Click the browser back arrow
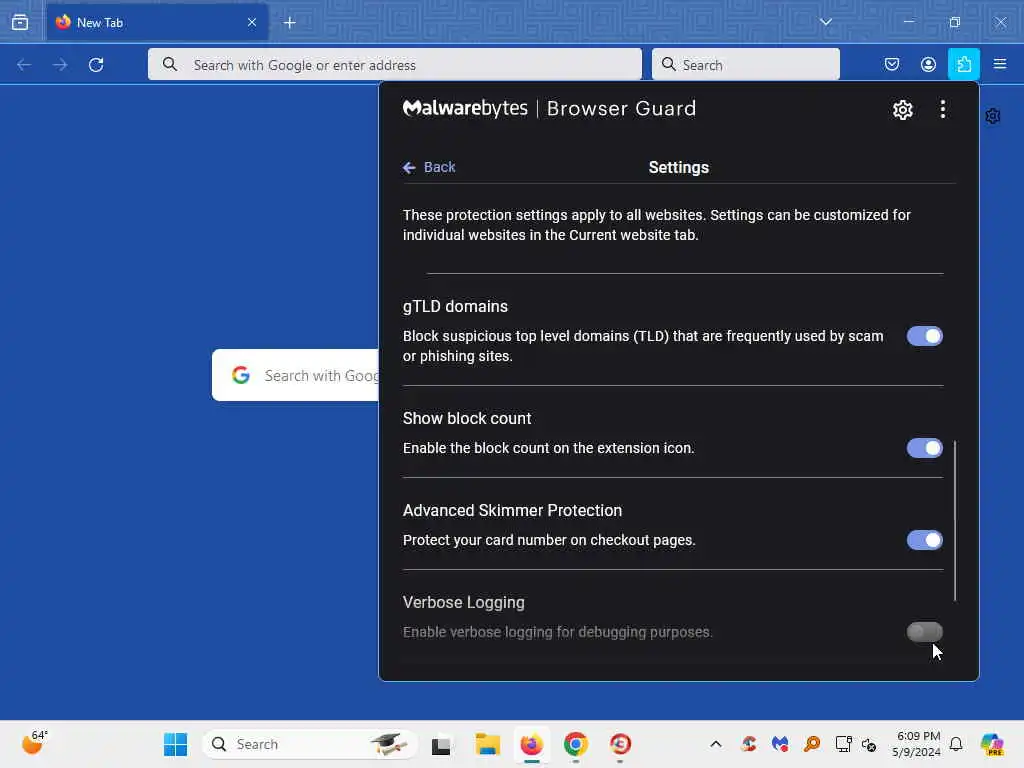 pos(24,65)
